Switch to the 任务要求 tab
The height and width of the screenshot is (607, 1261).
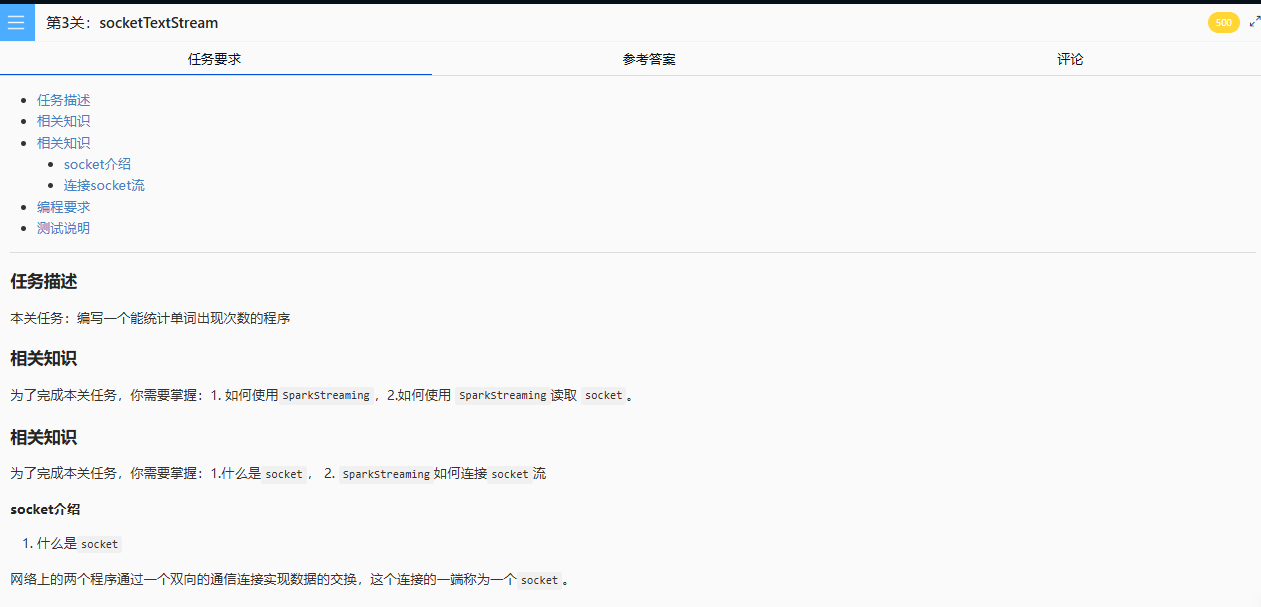[215, 59]
